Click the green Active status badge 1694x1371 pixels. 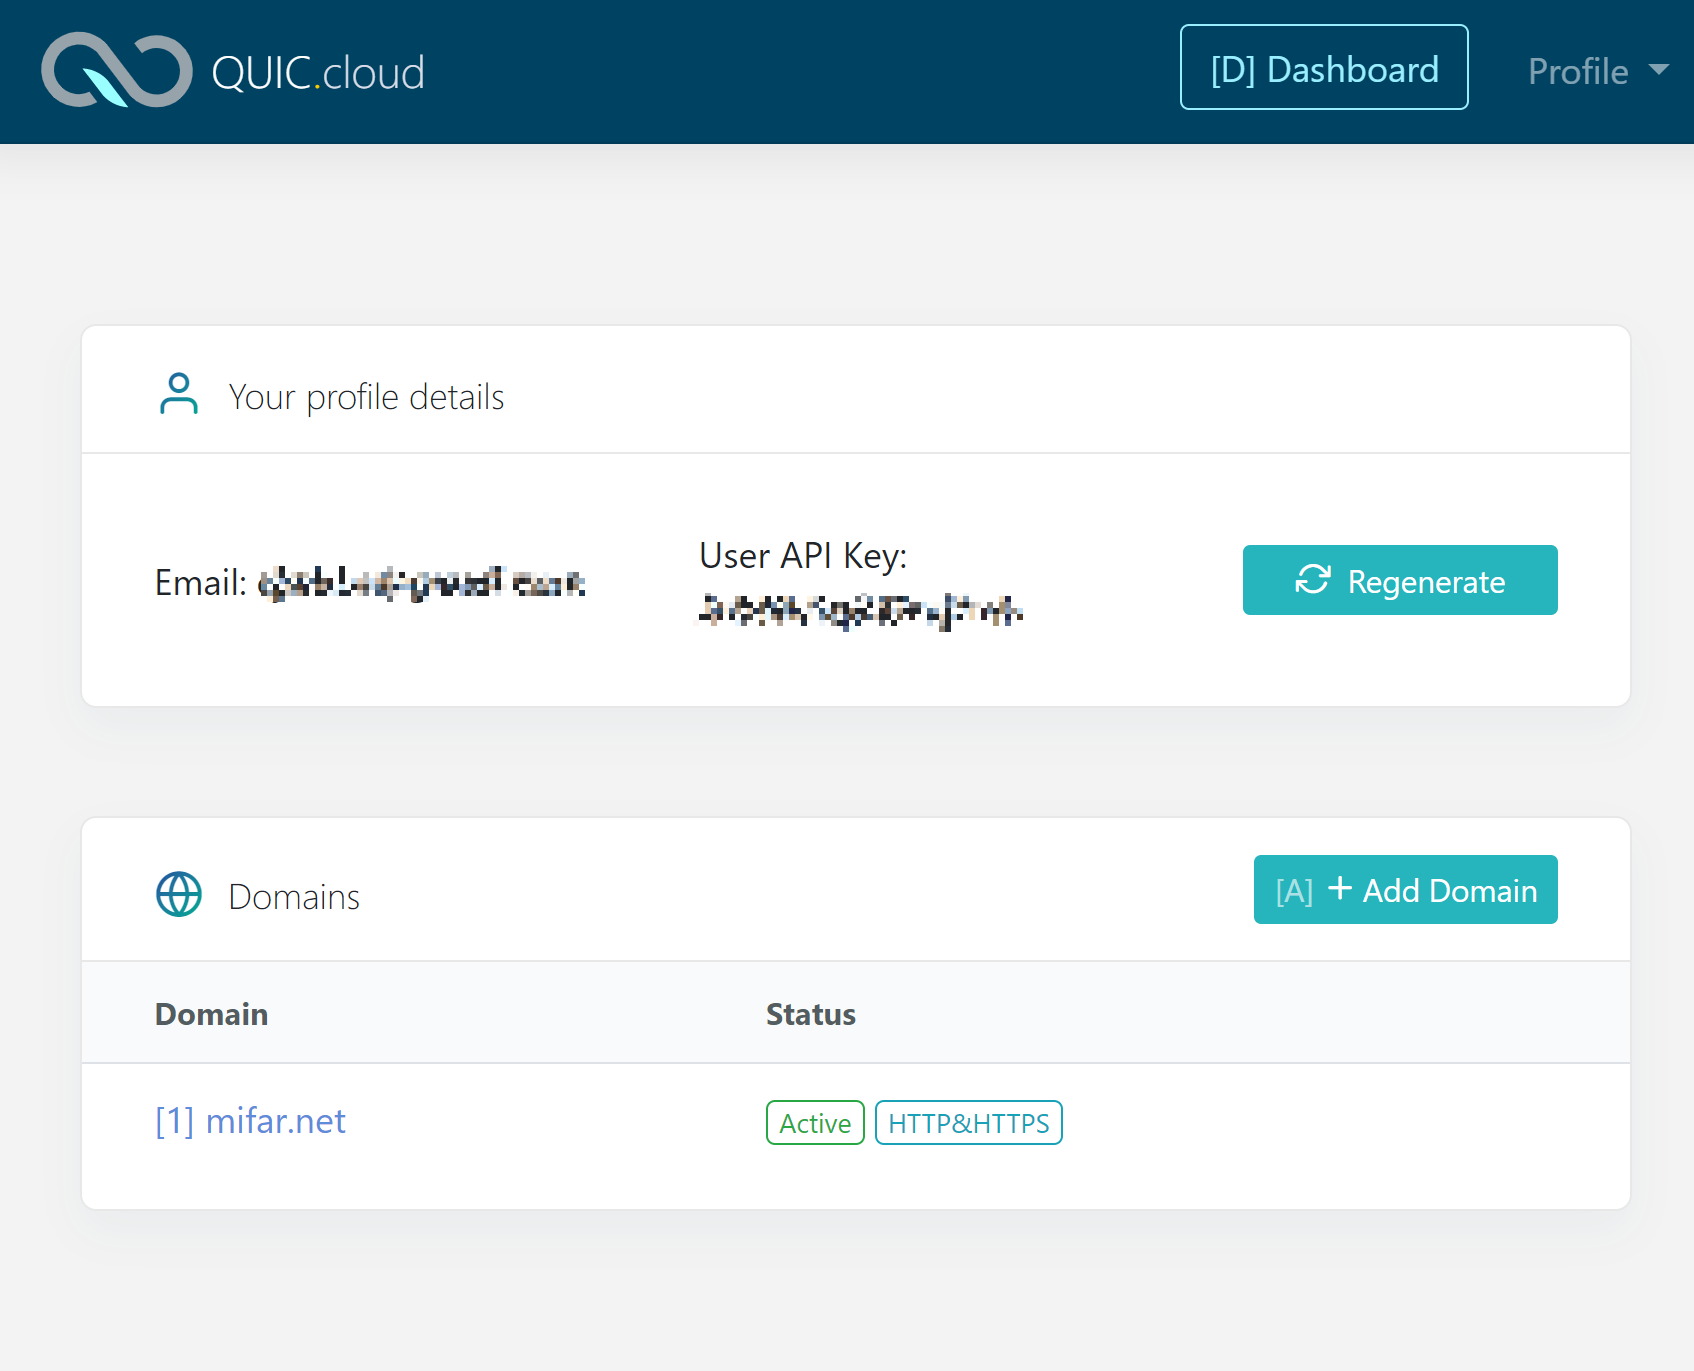coord(814,1123)
